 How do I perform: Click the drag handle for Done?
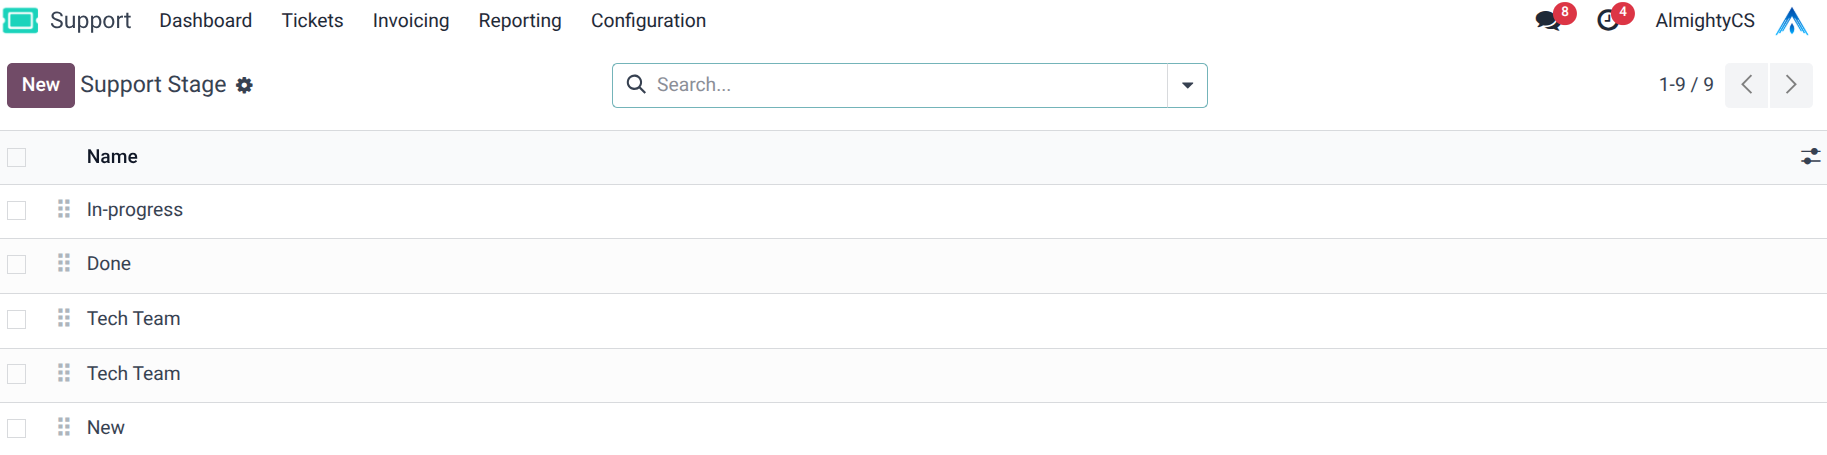64,263
